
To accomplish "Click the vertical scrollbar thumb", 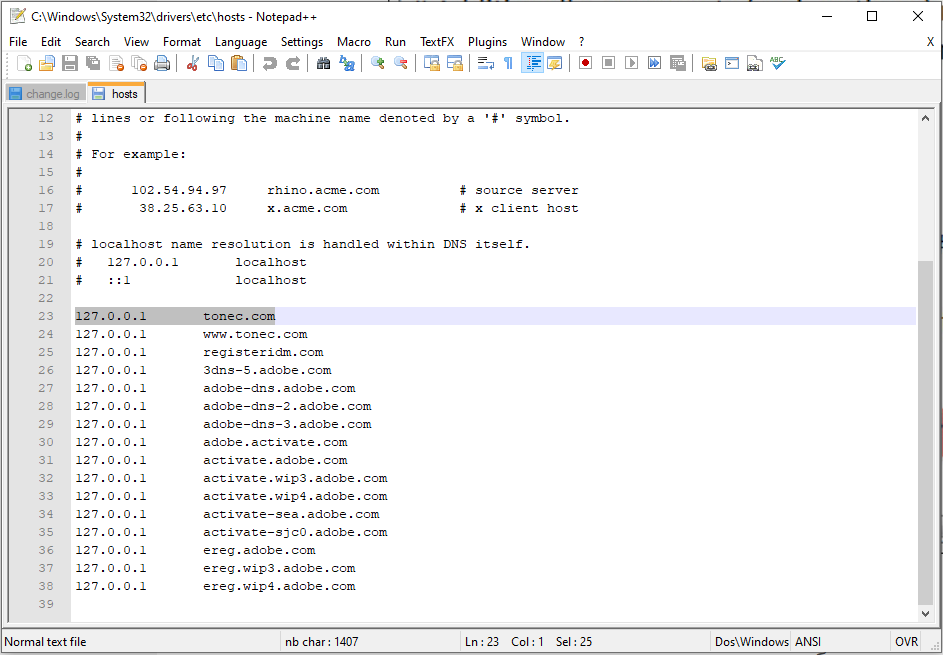I will pyautogui.click(x=925, y=432).
